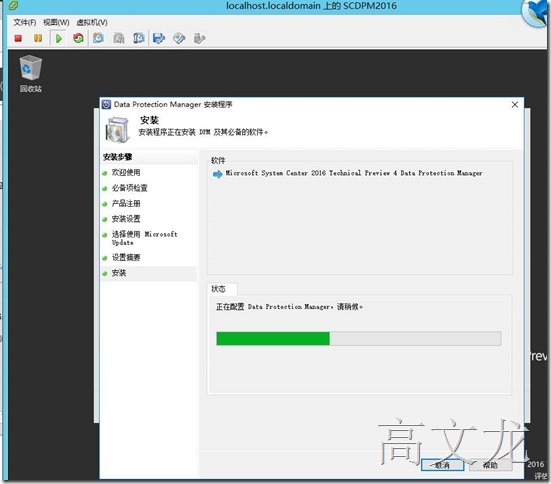Open the 文件(F) menu
This screenshot has height=484, width=551.
(x=25, y=22)
